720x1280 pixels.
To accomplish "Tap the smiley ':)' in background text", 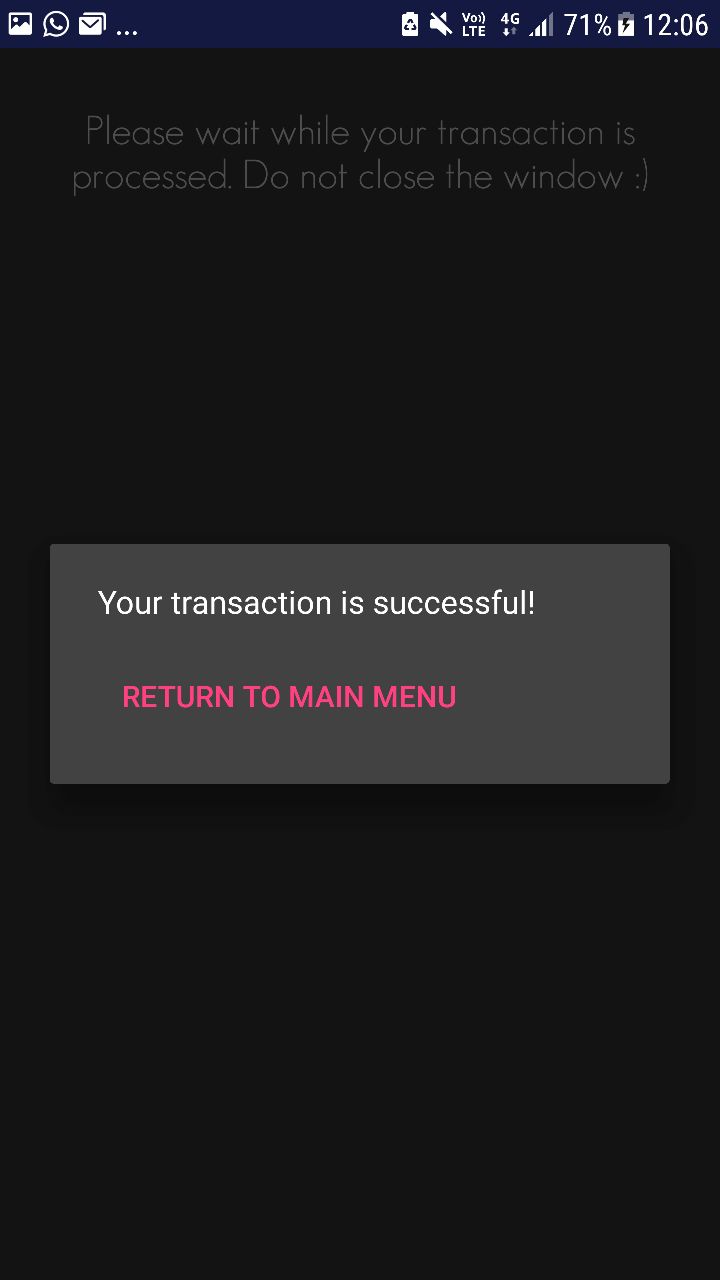I will click(x=639, y=178).
